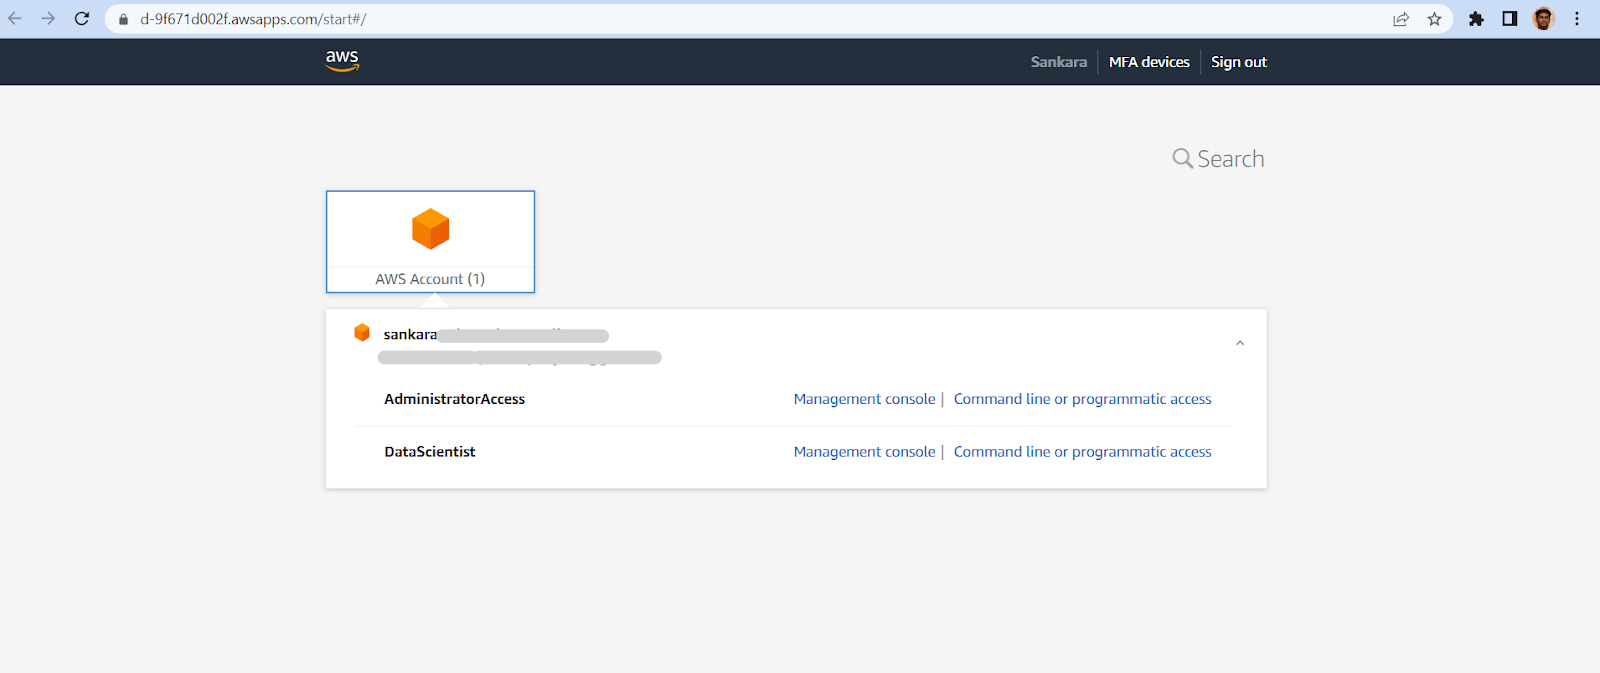Screen dimensions: 1600x673
Task: Collapse the sankara account chevron
Action: [1240, 343]
